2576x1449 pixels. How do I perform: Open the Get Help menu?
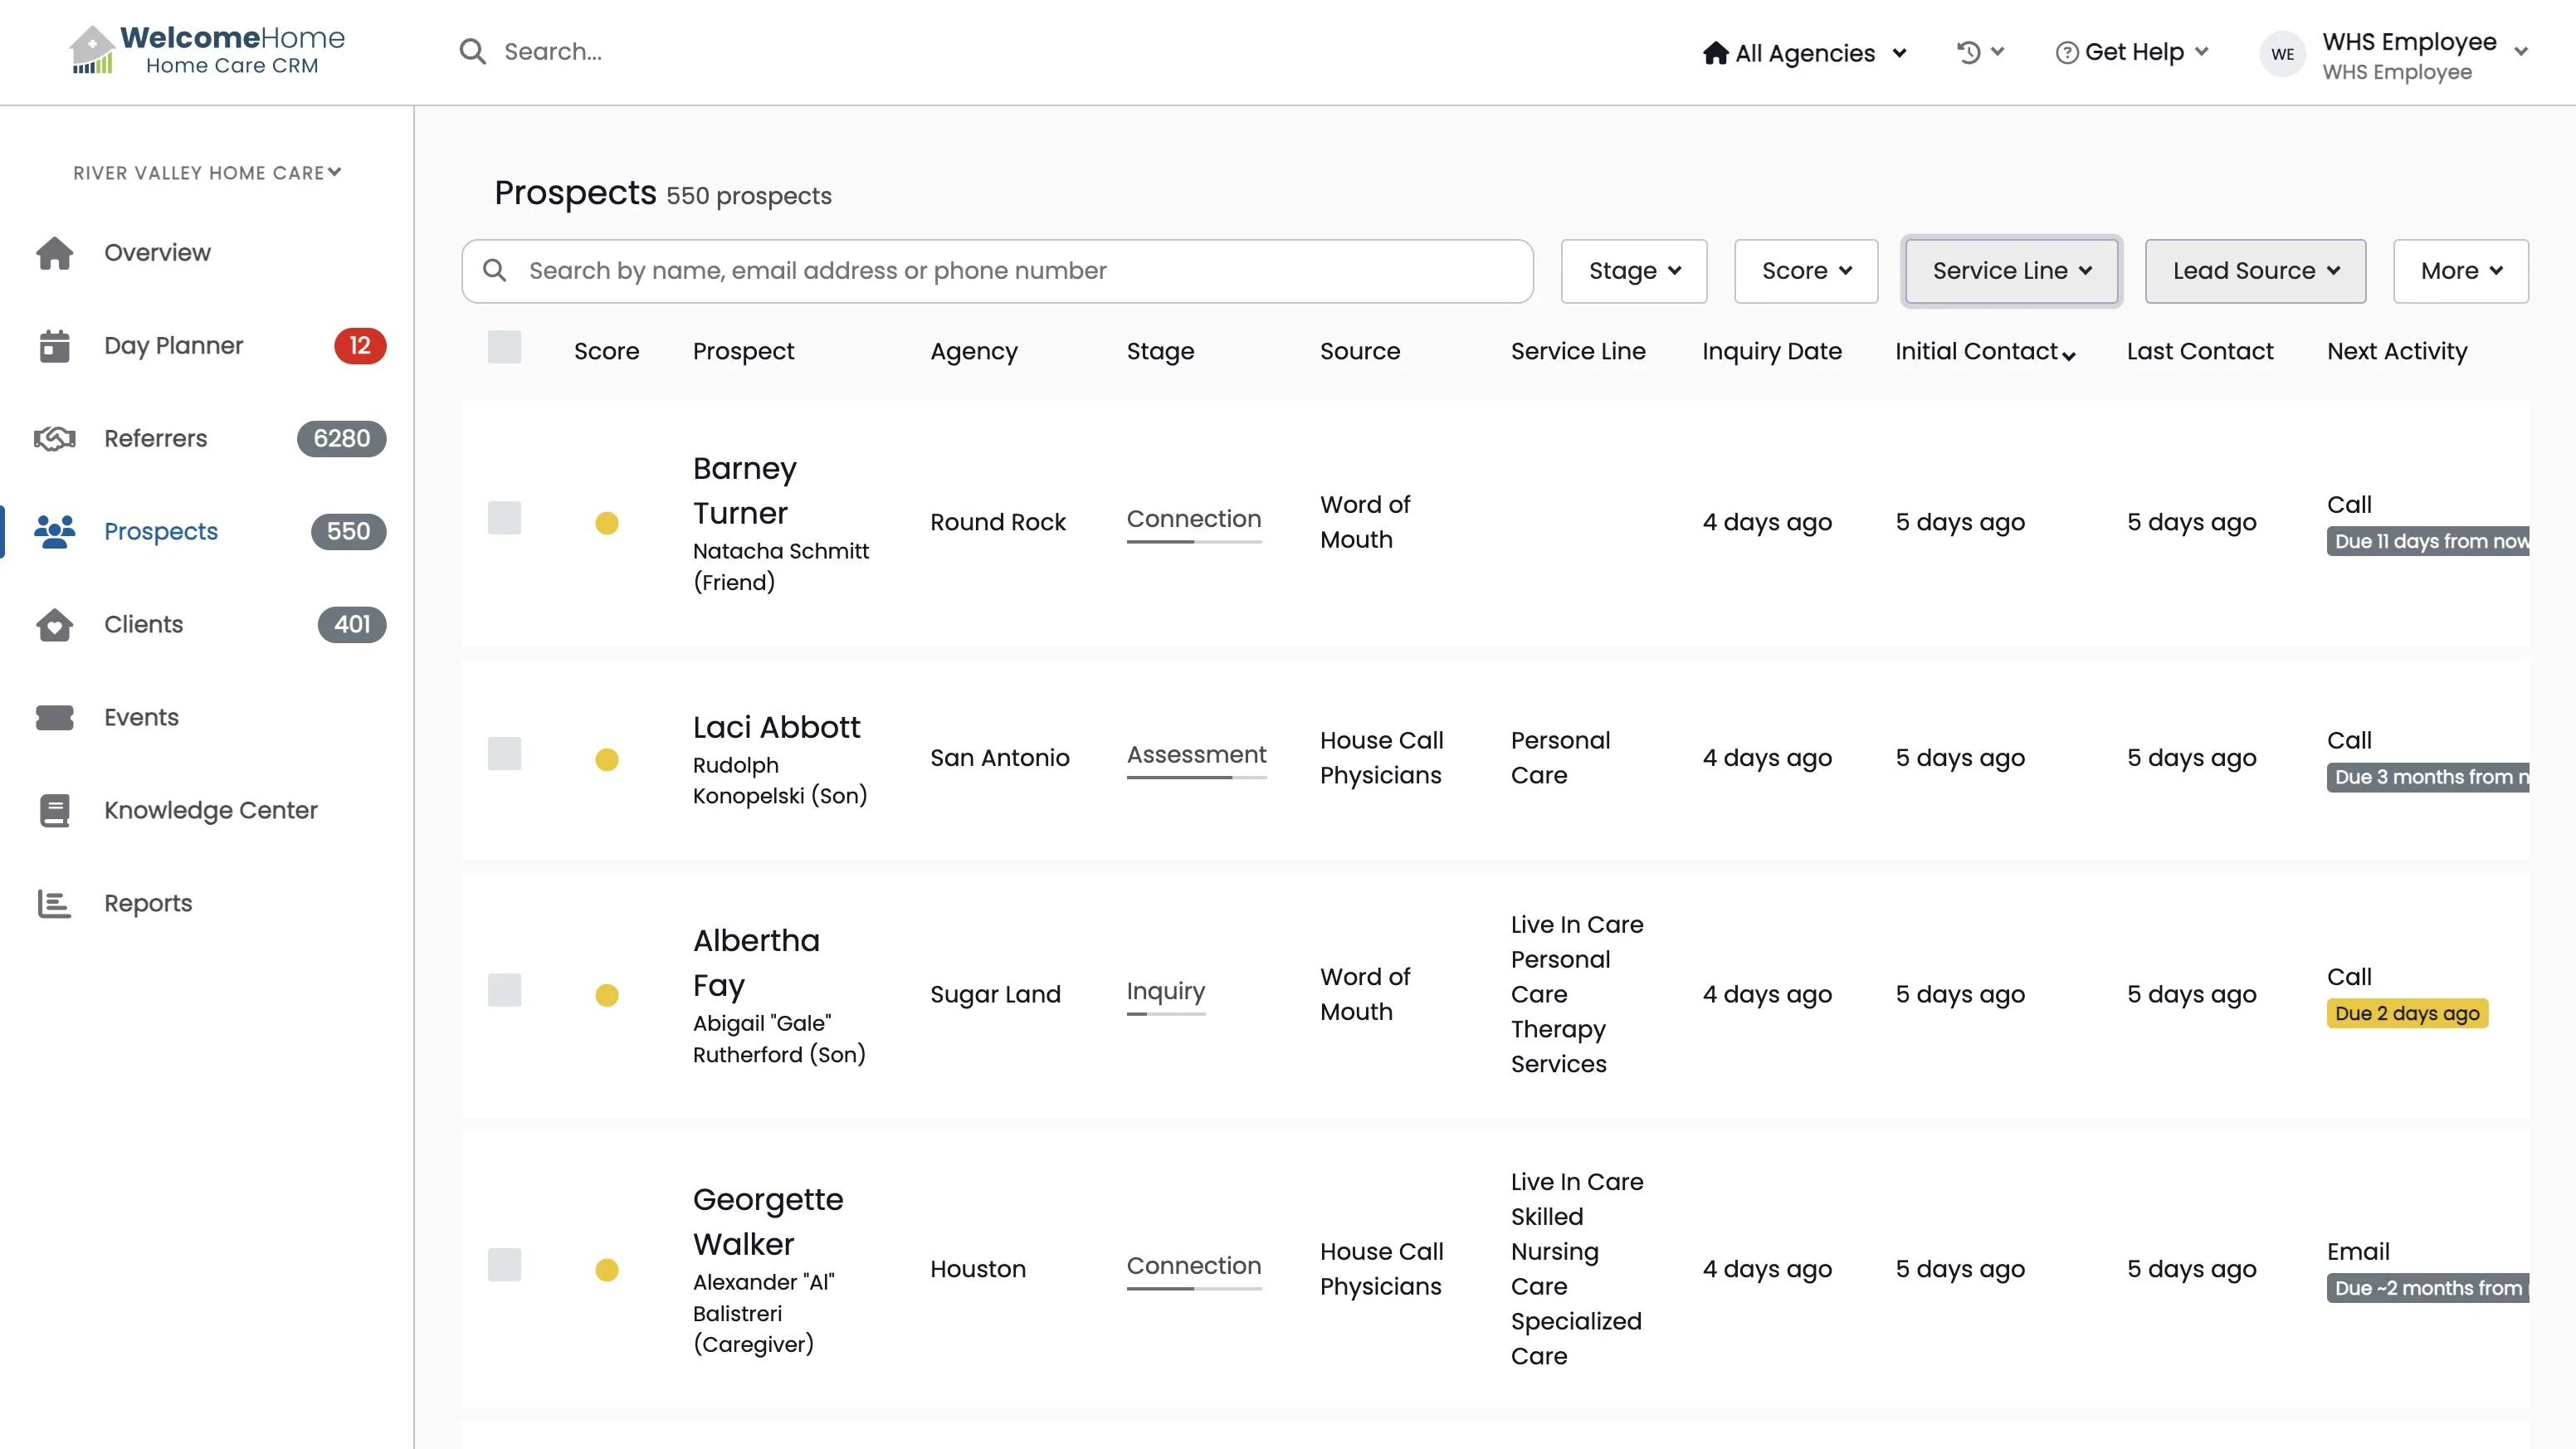[x=2132, y=52]
